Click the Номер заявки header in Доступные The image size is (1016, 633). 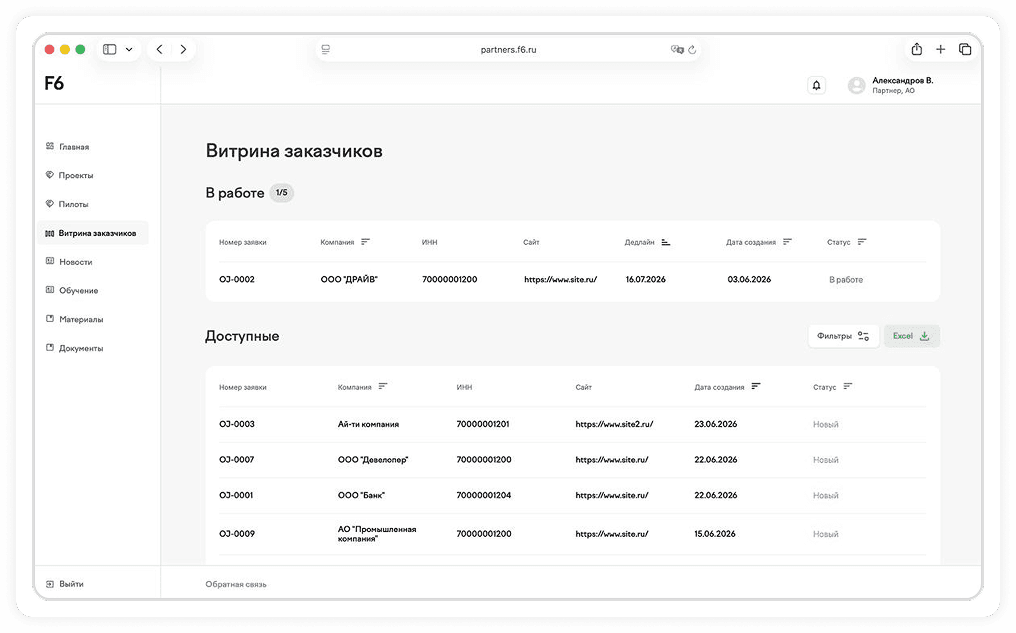(242, 387)
